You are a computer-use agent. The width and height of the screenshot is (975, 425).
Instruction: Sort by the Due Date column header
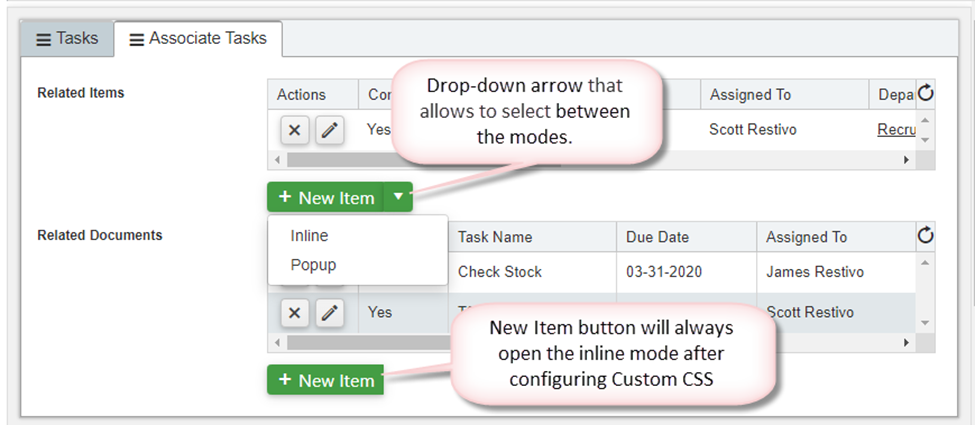click(x=657, y=237)
